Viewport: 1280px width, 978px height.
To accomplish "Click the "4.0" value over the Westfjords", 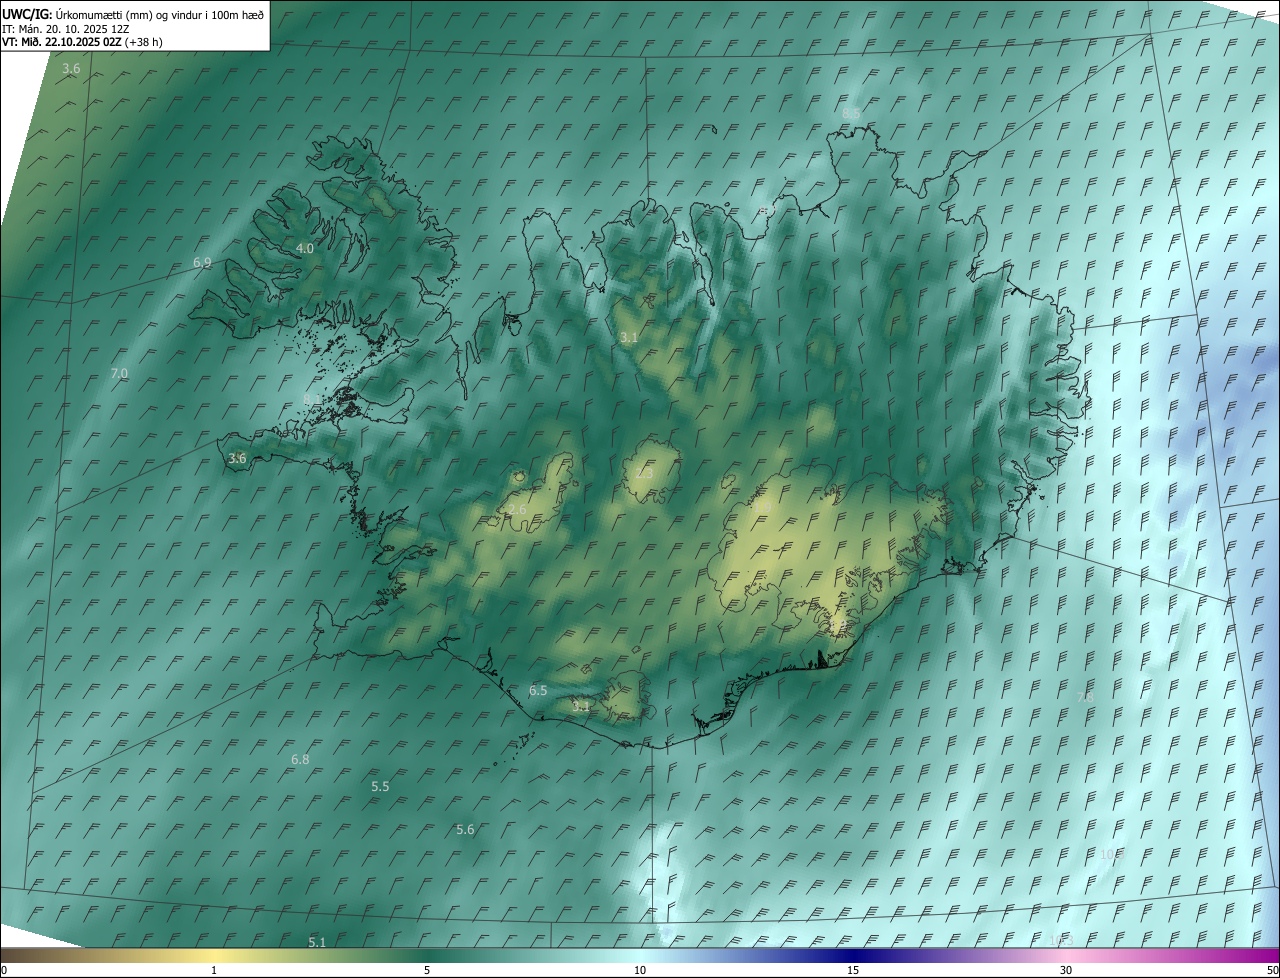I will pos(305,248).
